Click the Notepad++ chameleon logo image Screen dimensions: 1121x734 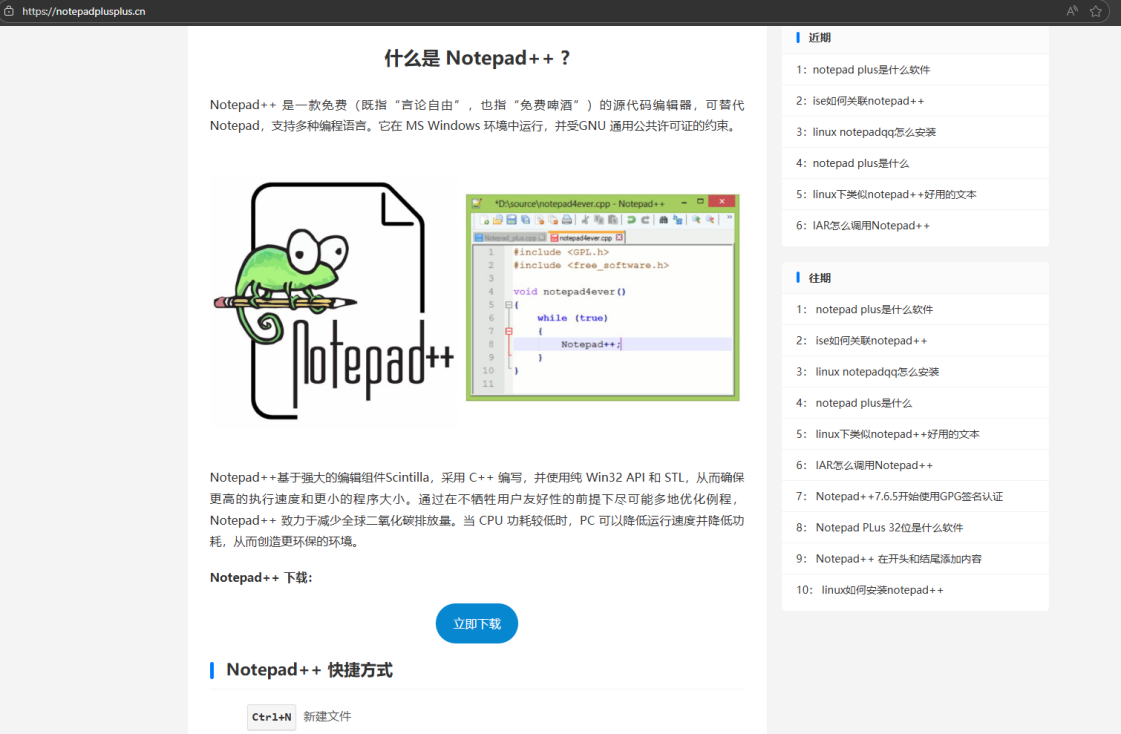333,300
